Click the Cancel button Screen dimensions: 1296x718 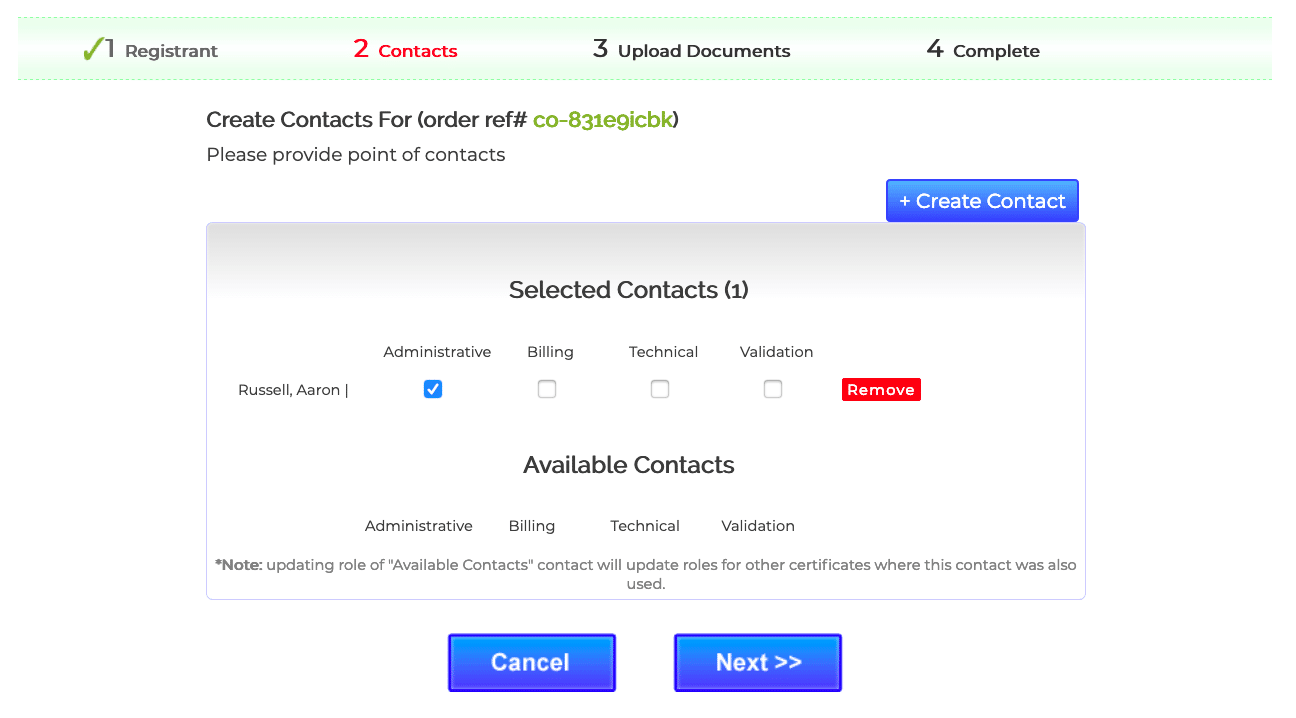coord(531,662)
